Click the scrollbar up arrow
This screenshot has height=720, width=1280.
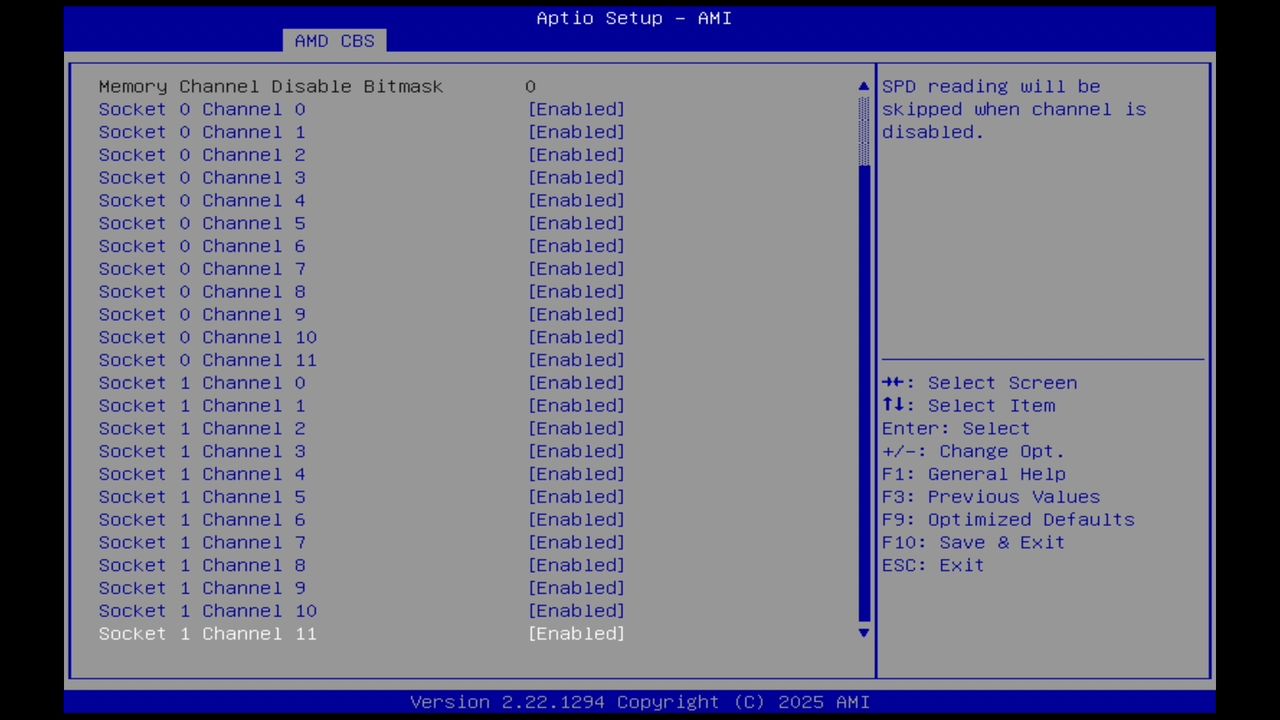(x=862, y=86)
